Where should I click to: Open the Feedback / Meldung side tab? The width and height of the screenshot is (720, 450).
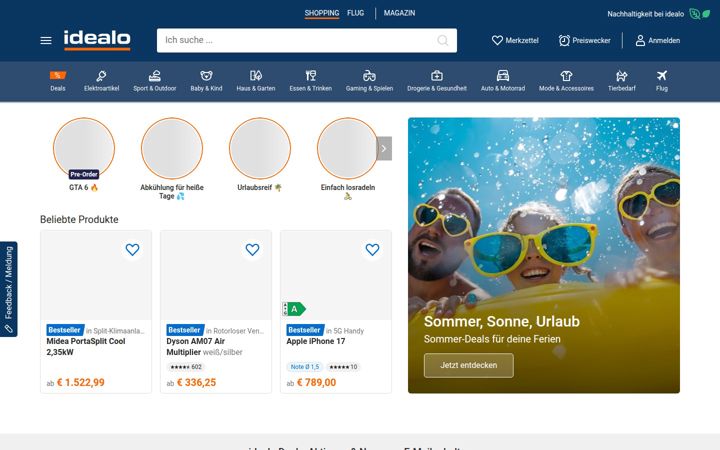coord(9,289)
